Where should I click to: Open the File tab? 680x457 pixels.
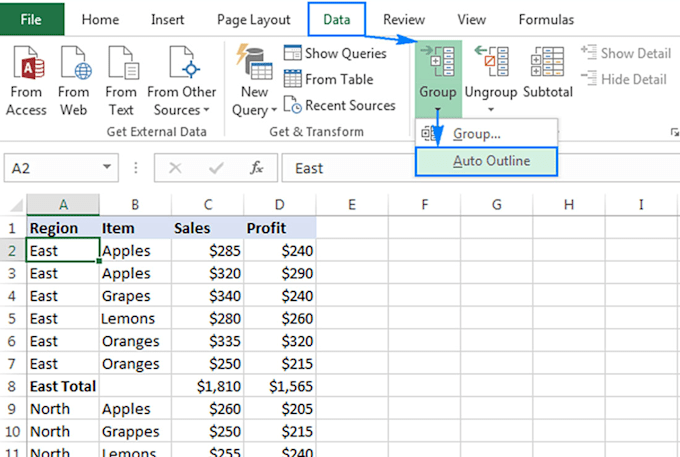click(x=32, y=20)
